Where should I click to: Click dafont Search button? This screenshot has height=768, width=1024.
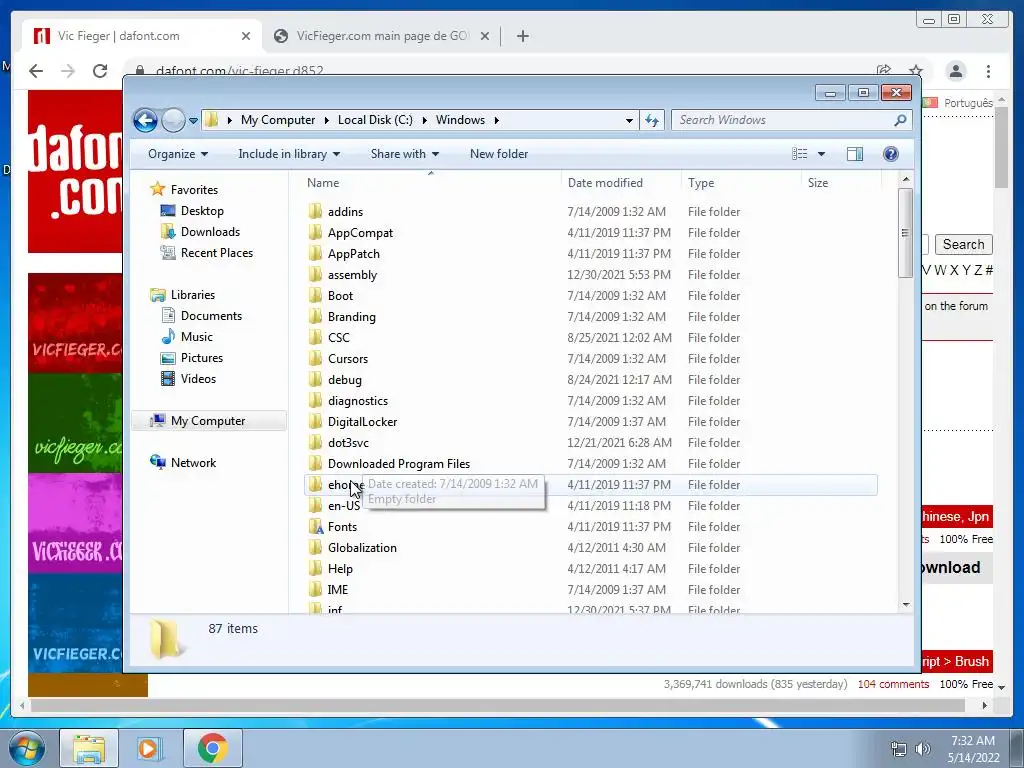tap(963, 244)
